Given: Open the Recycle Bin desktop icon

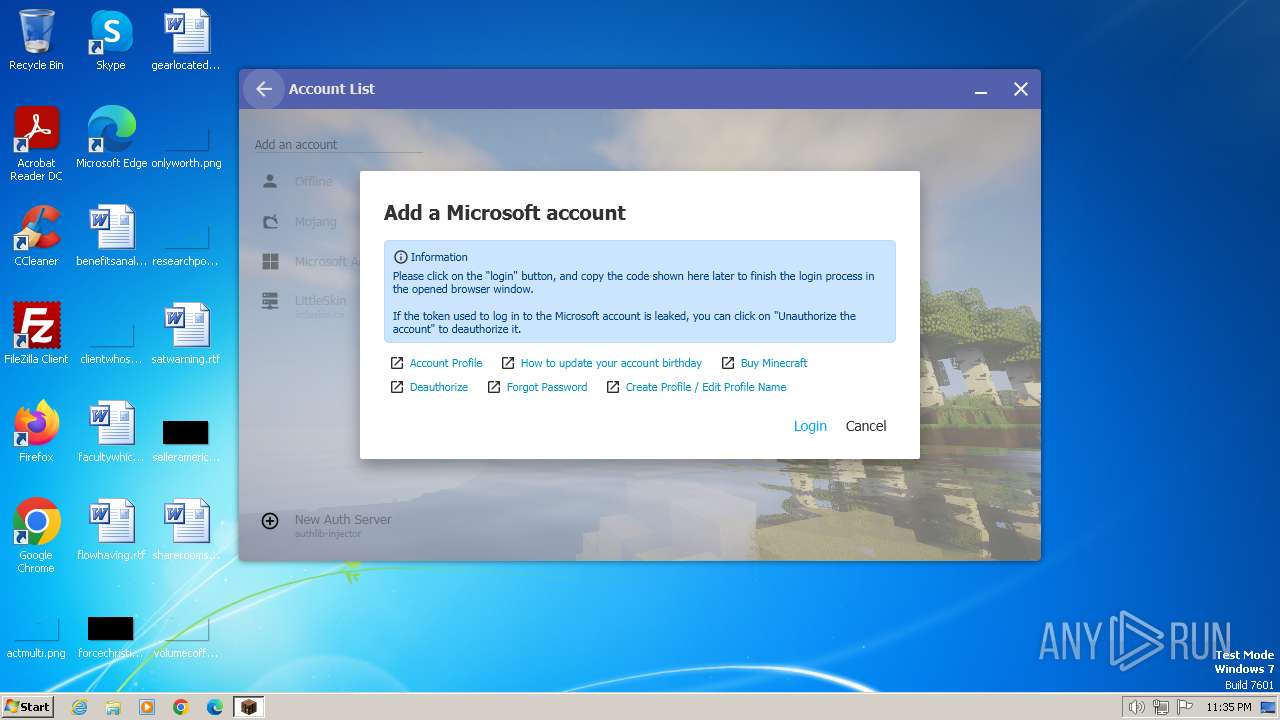Looking at the screenshot, I should (36, 41).
